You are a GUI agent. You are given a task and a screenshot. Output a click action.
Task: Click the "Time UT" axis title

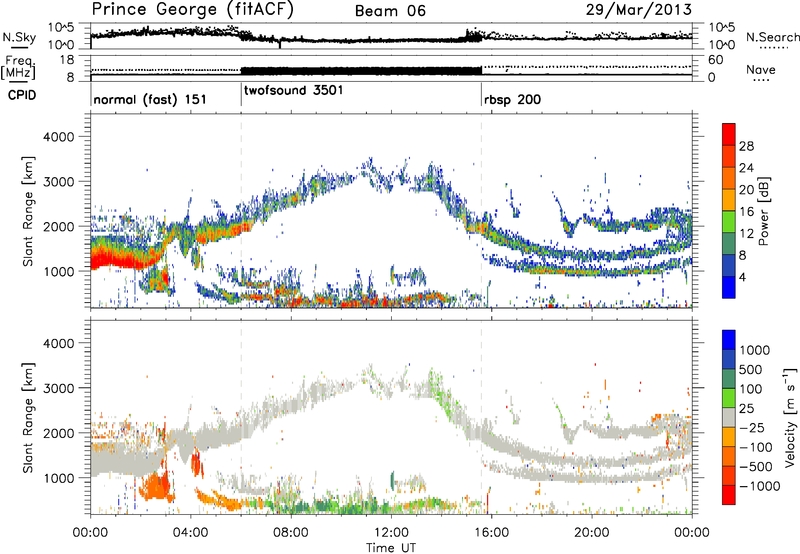pyautogui.click(x=391, y=548)
